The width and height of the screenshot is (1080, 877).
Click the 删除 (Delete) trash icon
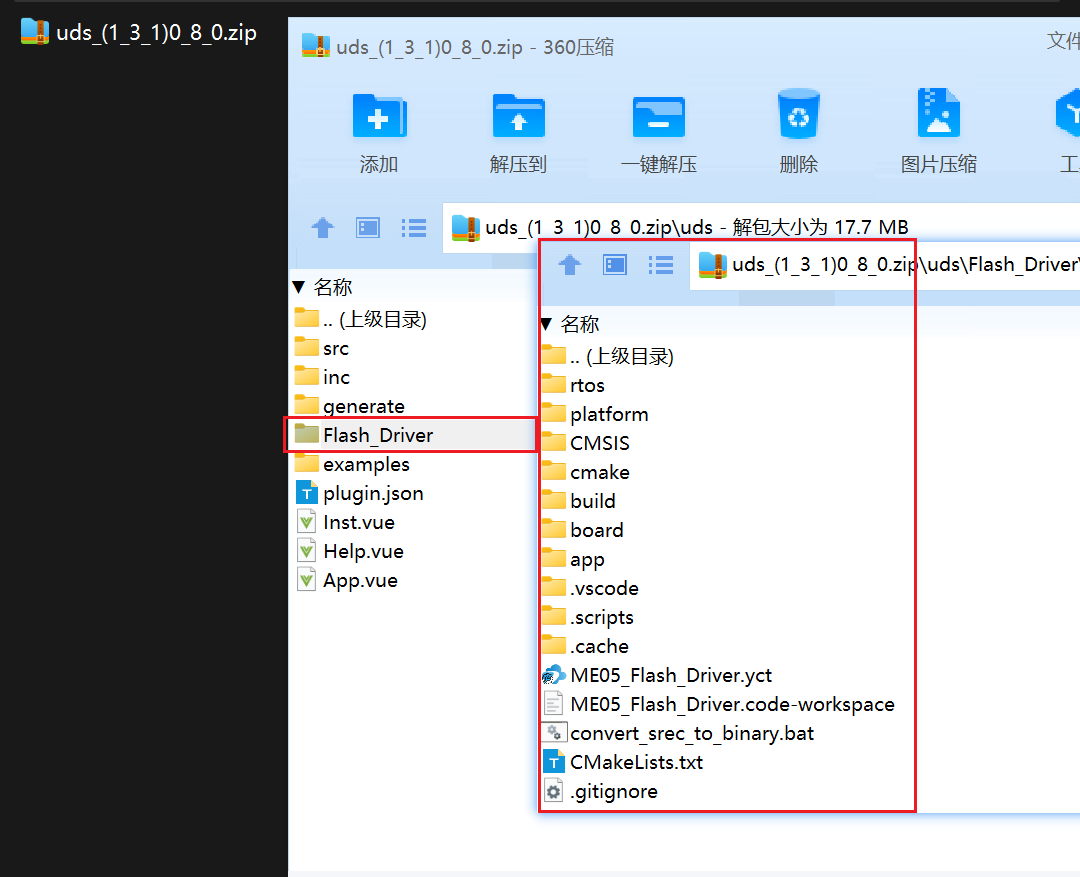click(x=798, y=114)
